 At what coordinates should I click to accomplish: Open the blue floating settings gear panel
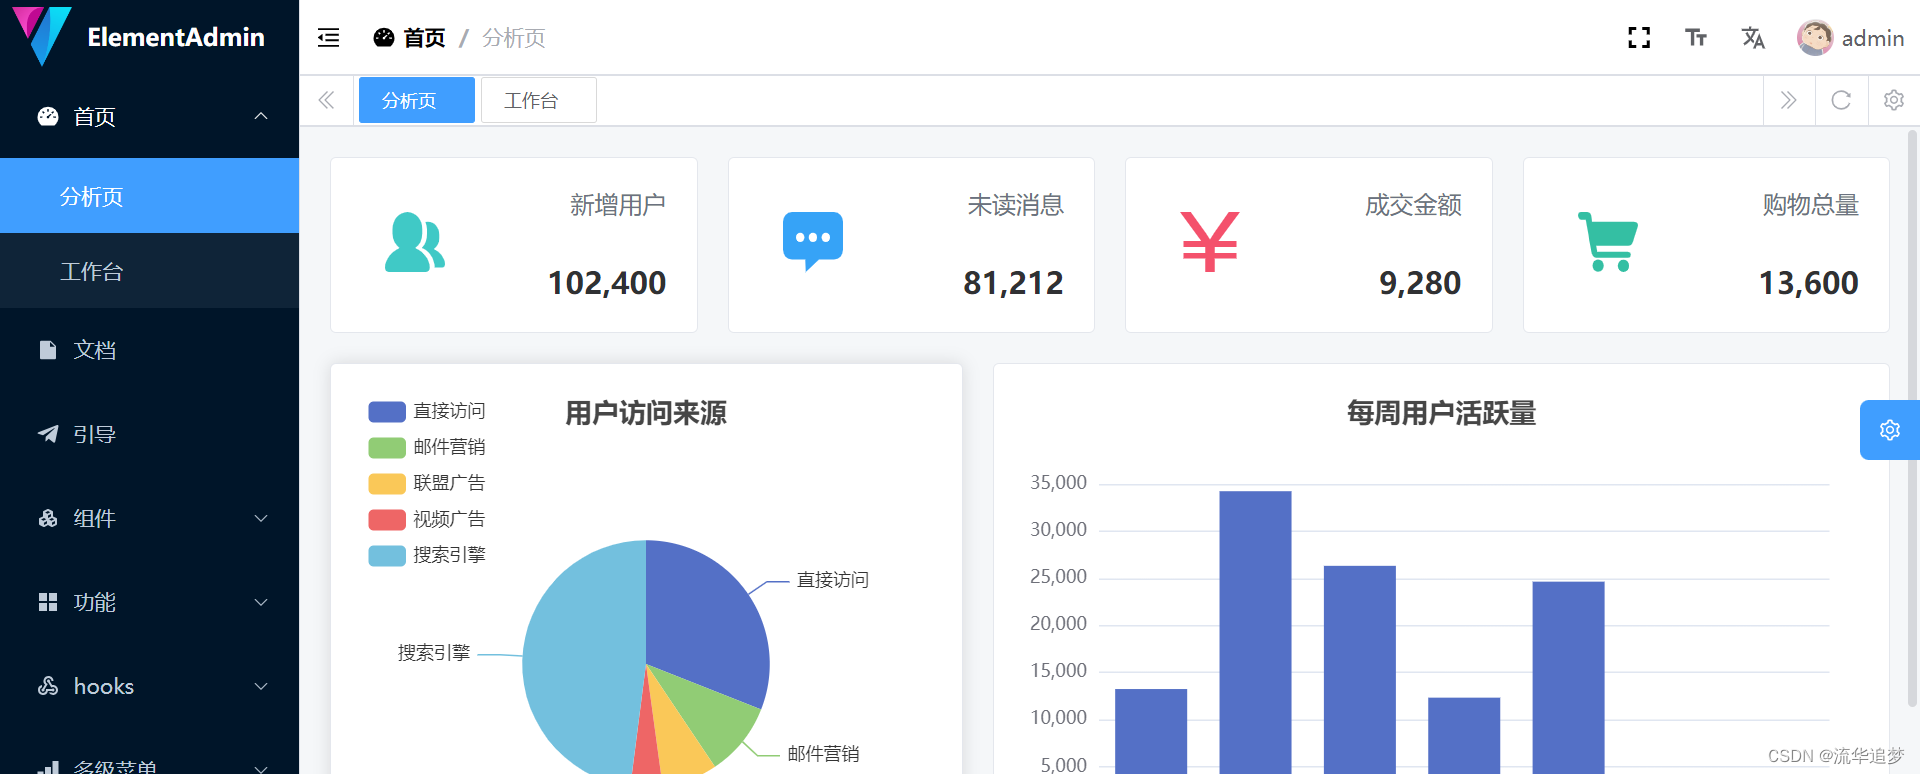1890,430
